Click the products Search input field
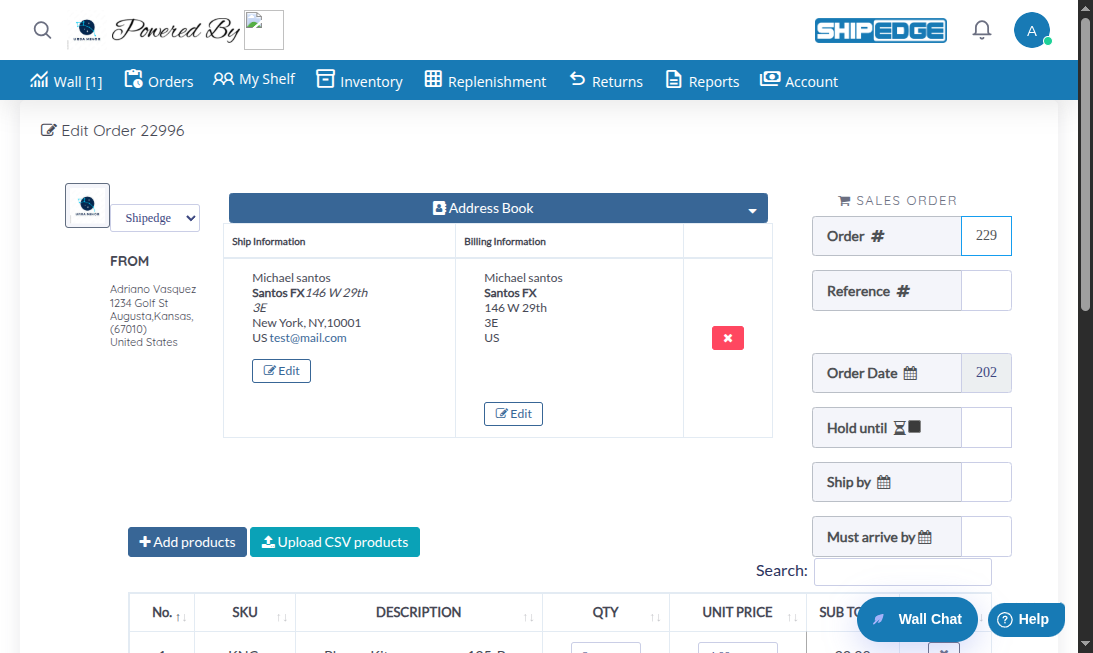 [902, 572]
